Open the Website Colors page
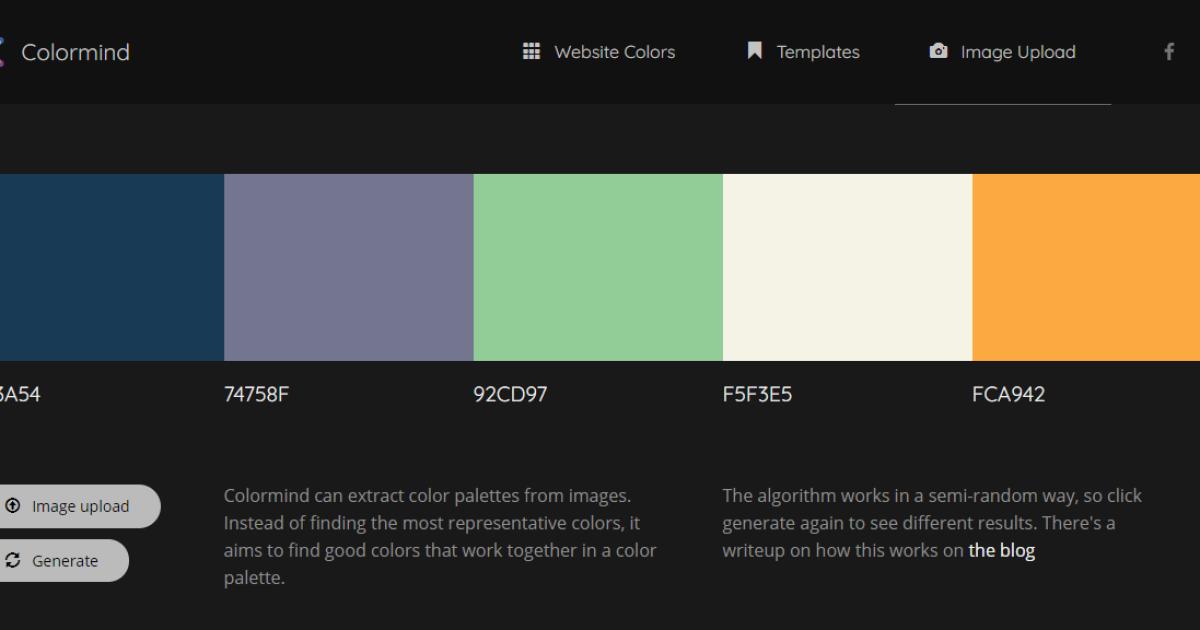Viewport: 1200px width, 630px height. click(x=613, y=51)
